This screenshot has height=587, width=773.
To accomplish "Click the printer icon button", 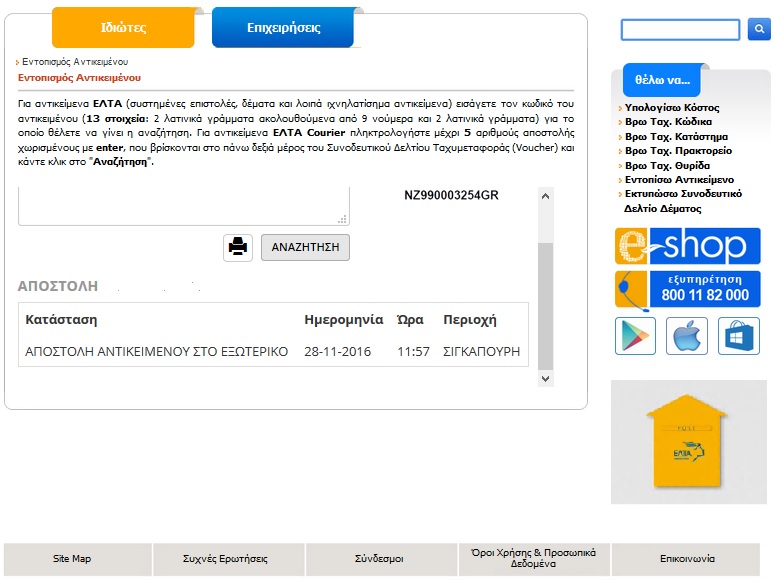I will pyautogui.click(x=238, y=247).
